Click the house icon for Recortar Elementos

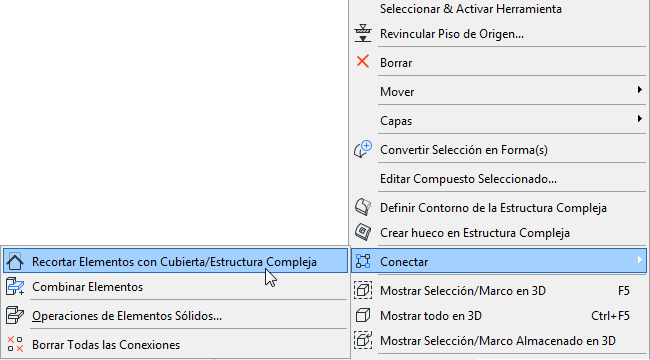coord(15,261)
